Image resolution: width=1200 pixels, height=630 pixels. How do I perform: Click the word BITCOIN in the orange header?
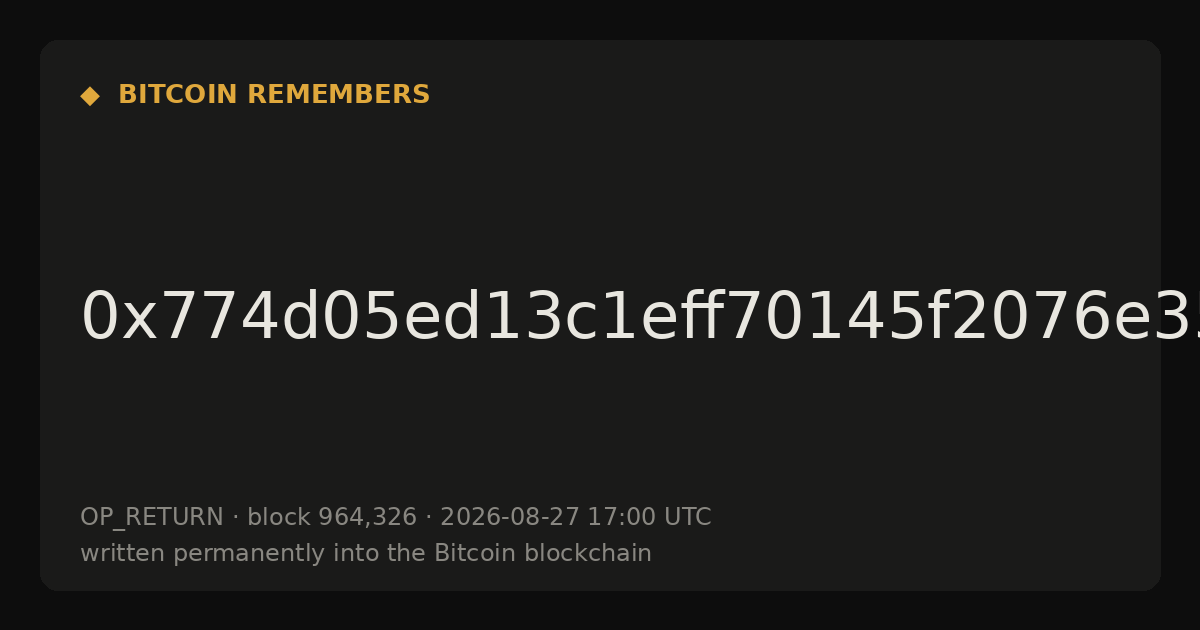[x=179, y=95]
